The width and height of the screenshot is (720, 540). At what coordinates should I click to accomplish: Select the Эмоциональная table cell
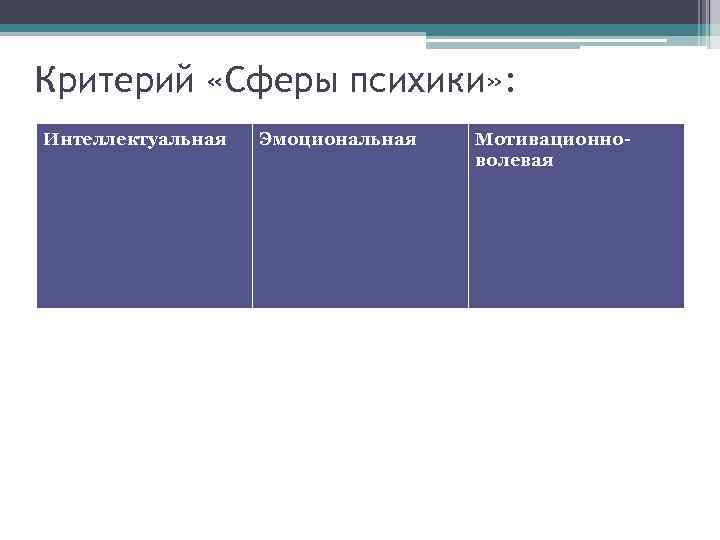(360, 216)
